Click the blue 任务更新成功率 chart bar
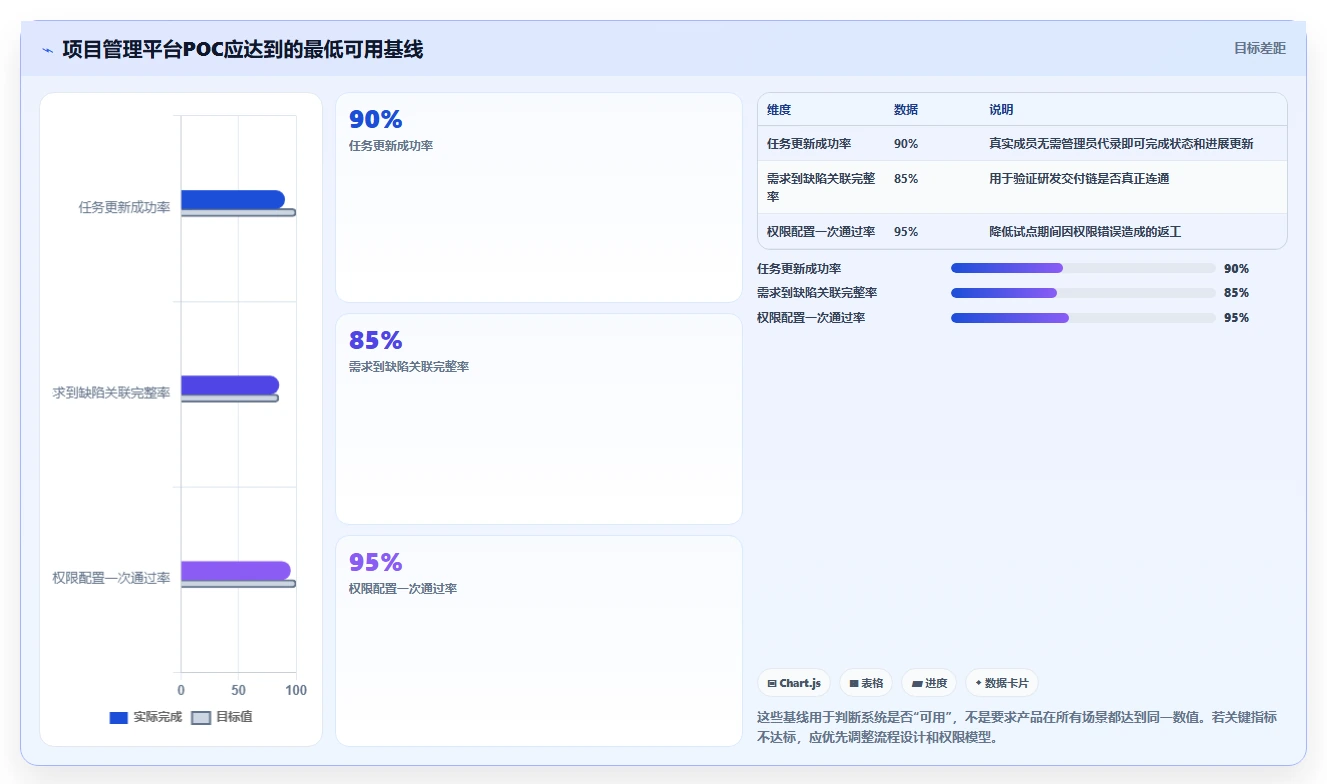The image size is (1327, 784). point(232,199)
